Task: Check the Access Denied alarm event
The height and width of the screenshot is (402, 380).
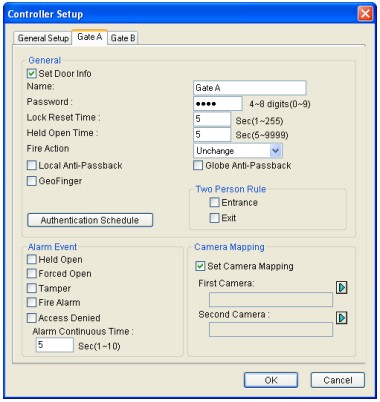Action: point(32,318)
